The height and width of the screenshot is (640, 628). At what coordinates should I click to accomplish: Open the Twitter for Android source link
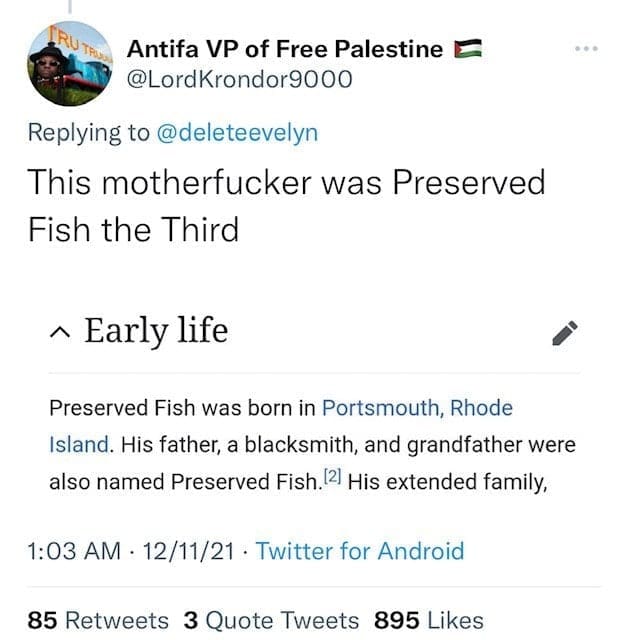(x=360, y=550)
